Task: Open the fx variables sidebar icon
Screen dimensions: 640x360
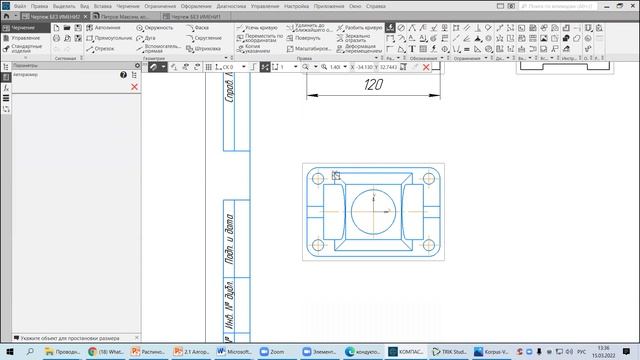Action: [x=6, y=88]
